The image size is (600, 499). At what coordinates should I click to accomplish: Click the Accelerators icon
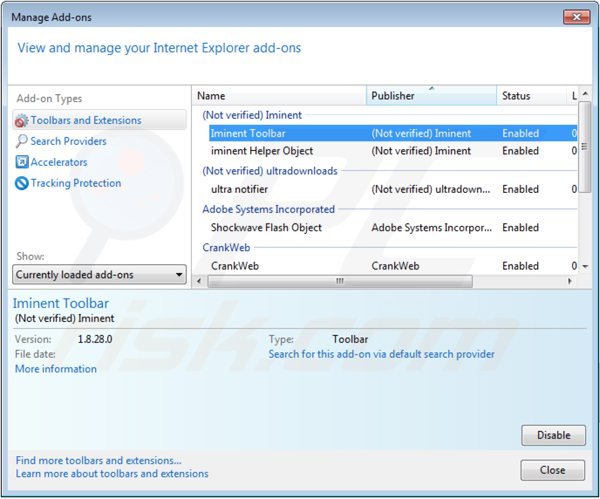click(21, 162)
